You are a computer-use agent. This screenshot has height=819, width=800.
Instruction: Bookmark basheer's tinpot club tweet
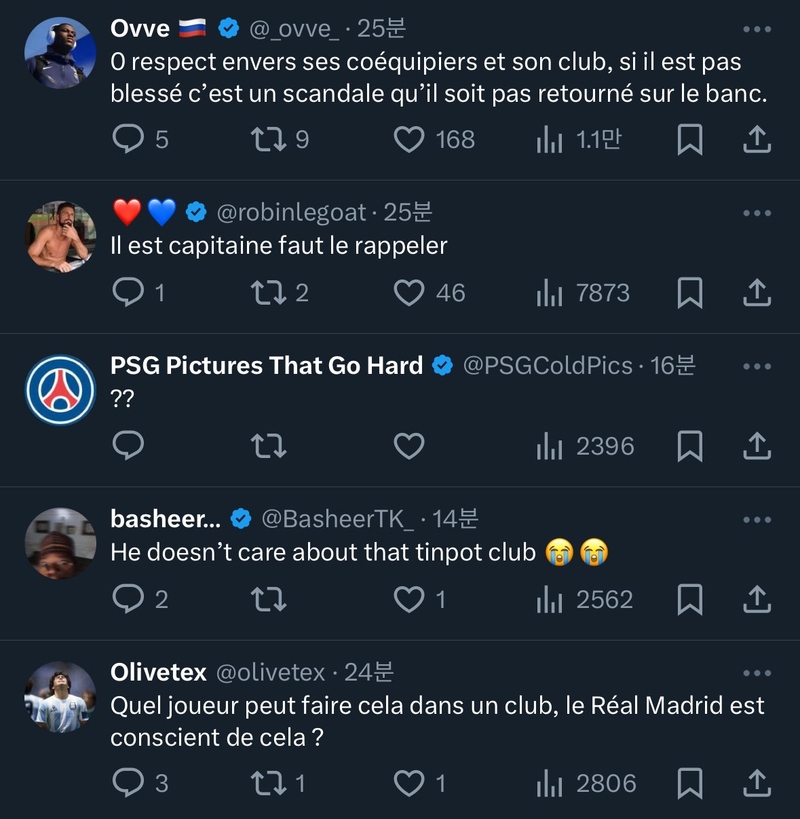[x=690, y=598]
